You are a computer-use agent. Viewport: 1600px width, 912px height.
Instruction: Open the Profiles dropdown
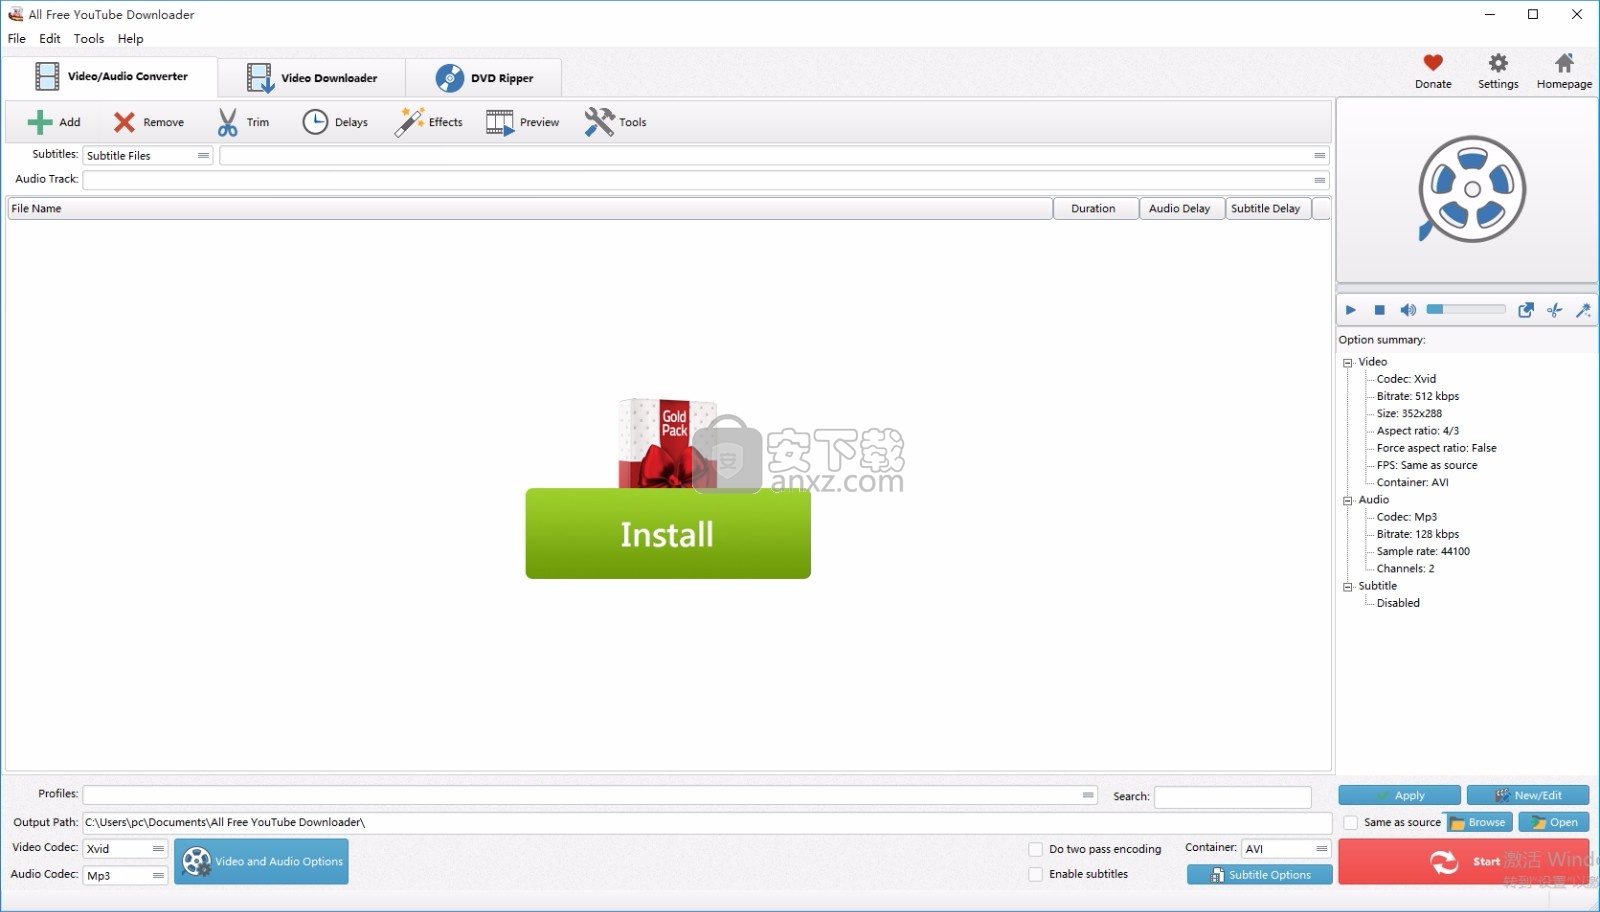click(590, 795)
